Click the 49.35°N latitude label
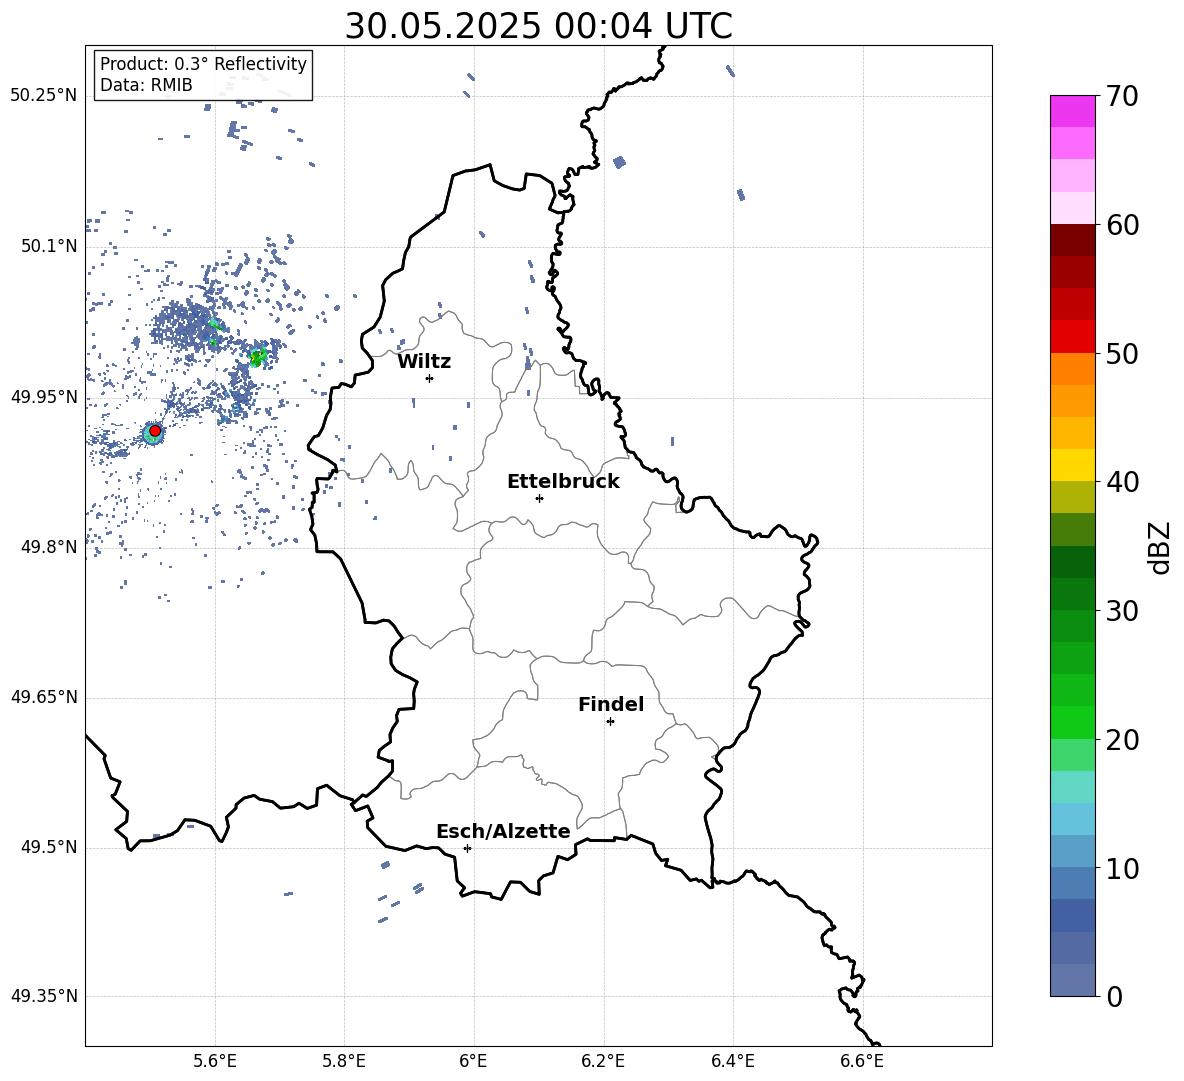The height and width of the screenshot is (1081, 1184). click(x=44, y=996)
